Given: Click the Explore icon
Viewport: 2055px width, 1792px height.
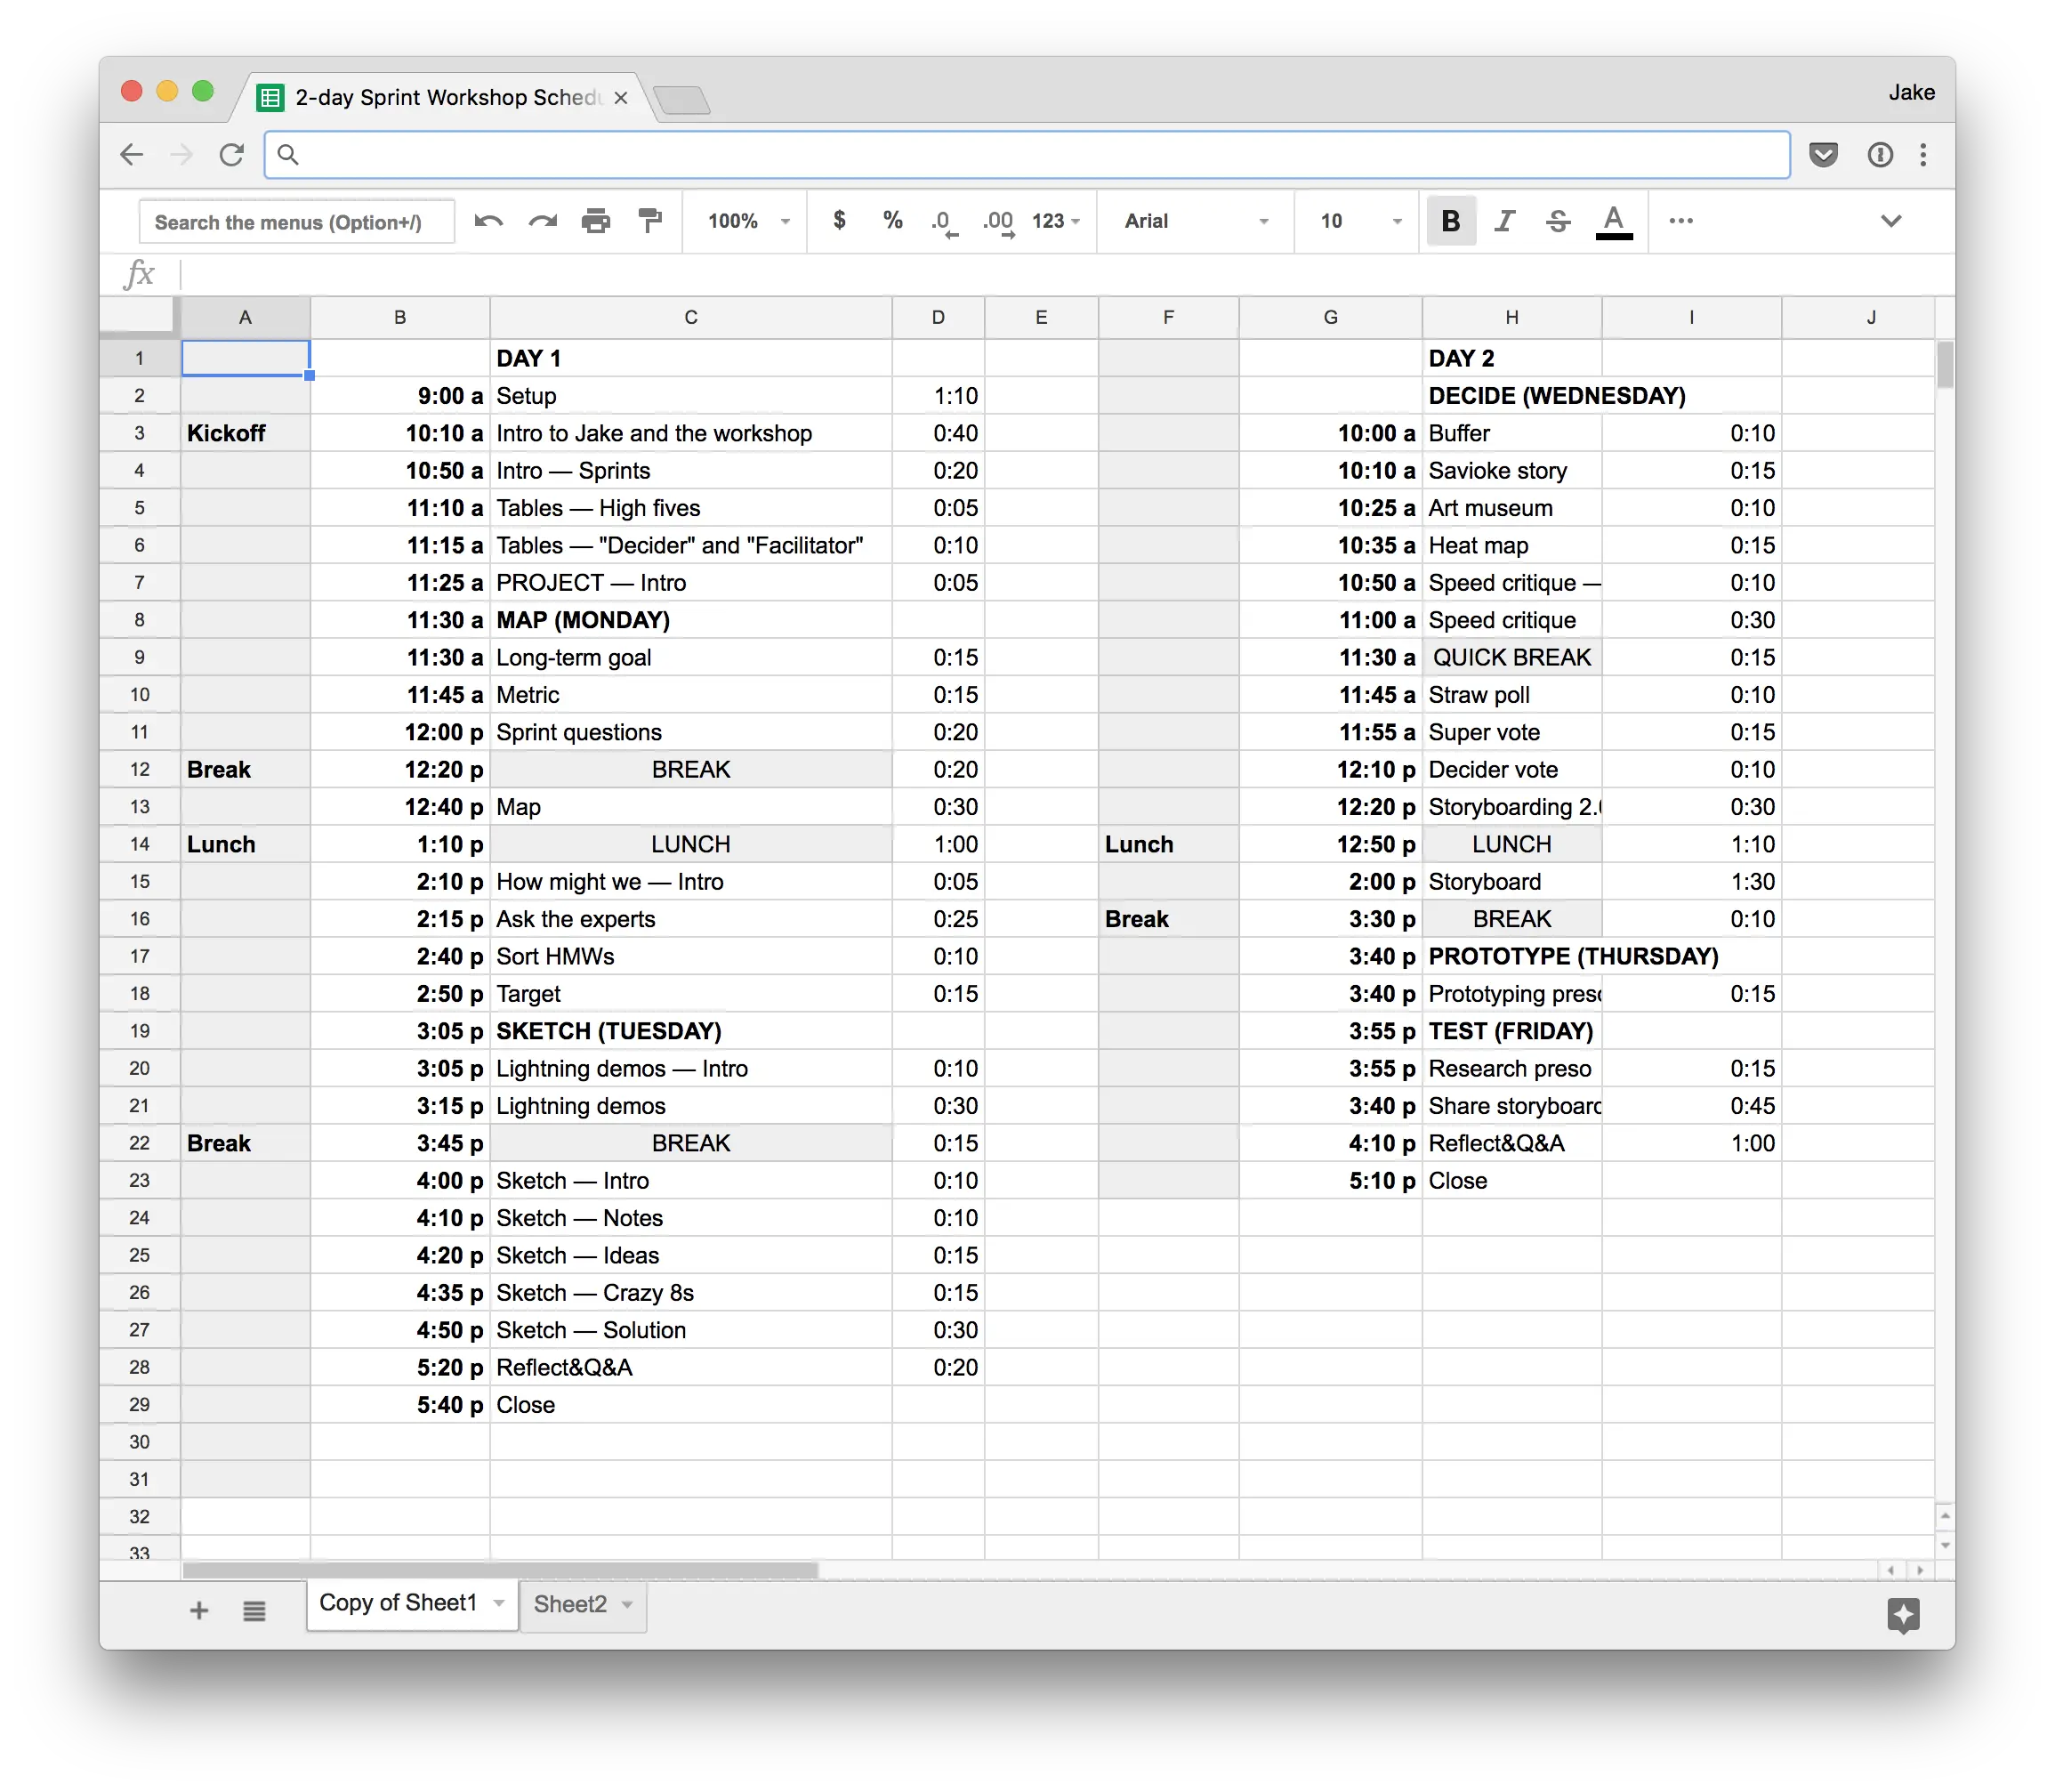Looking at the screenshot, I should click(x=1903, y=1614).
